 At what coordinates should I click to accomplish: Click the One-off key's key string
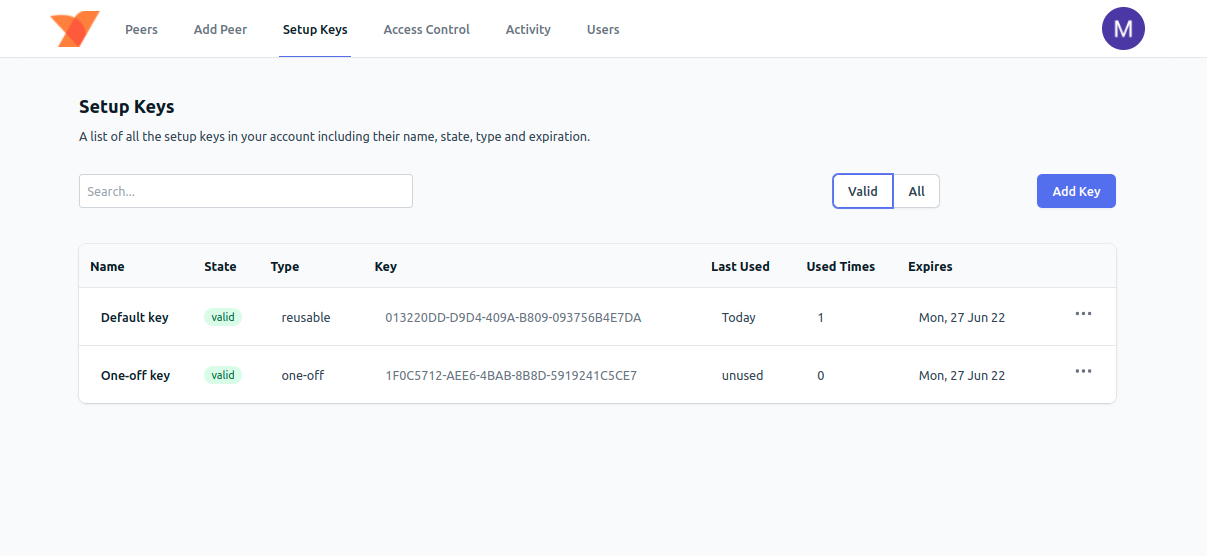[511, 375]
